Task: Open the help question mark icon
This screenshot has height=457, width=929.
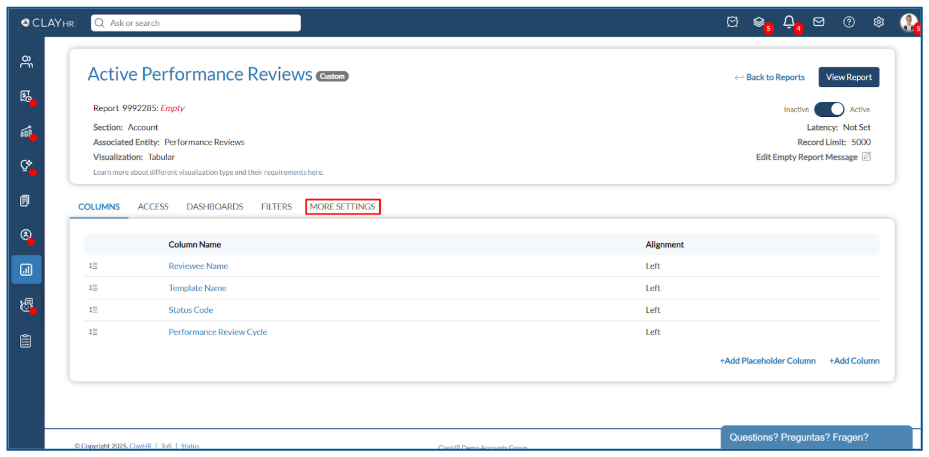Action: [x=849, y=23]
